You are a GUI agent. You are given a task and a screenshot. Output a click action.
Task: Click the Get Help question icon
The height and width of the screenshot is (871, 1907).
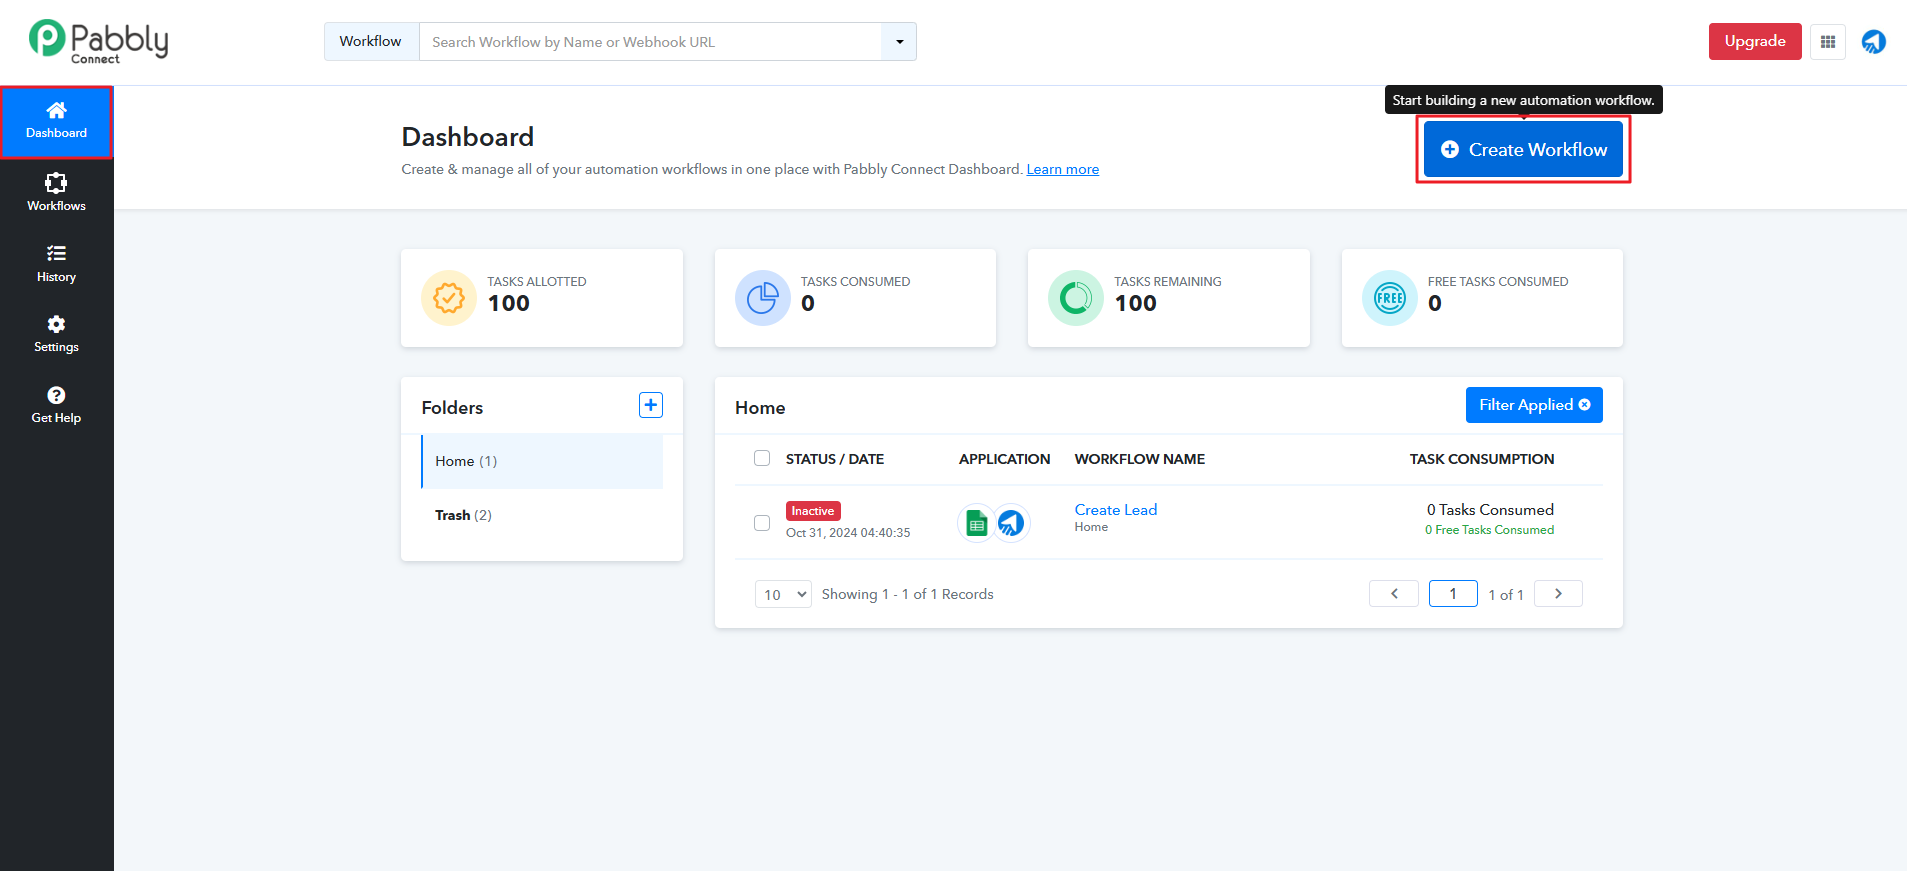click(56, 404)
